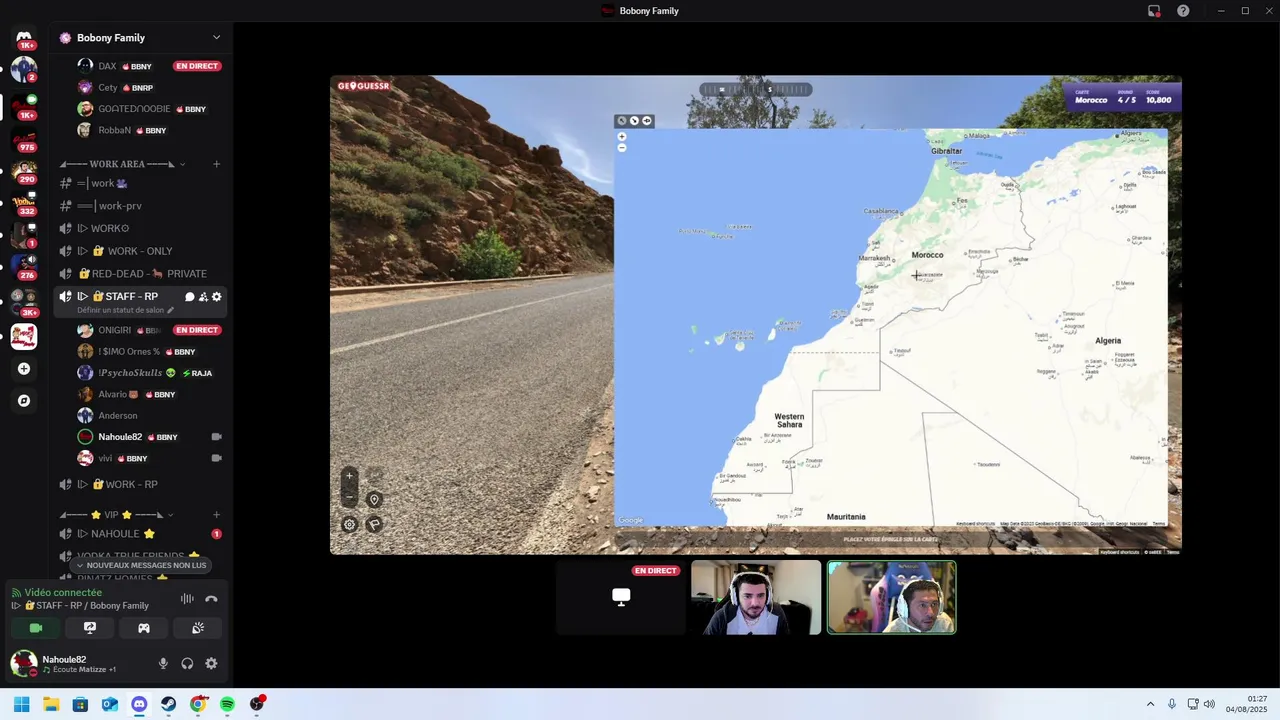Zoom in GeoGuessr map plus button

(622, 137)
